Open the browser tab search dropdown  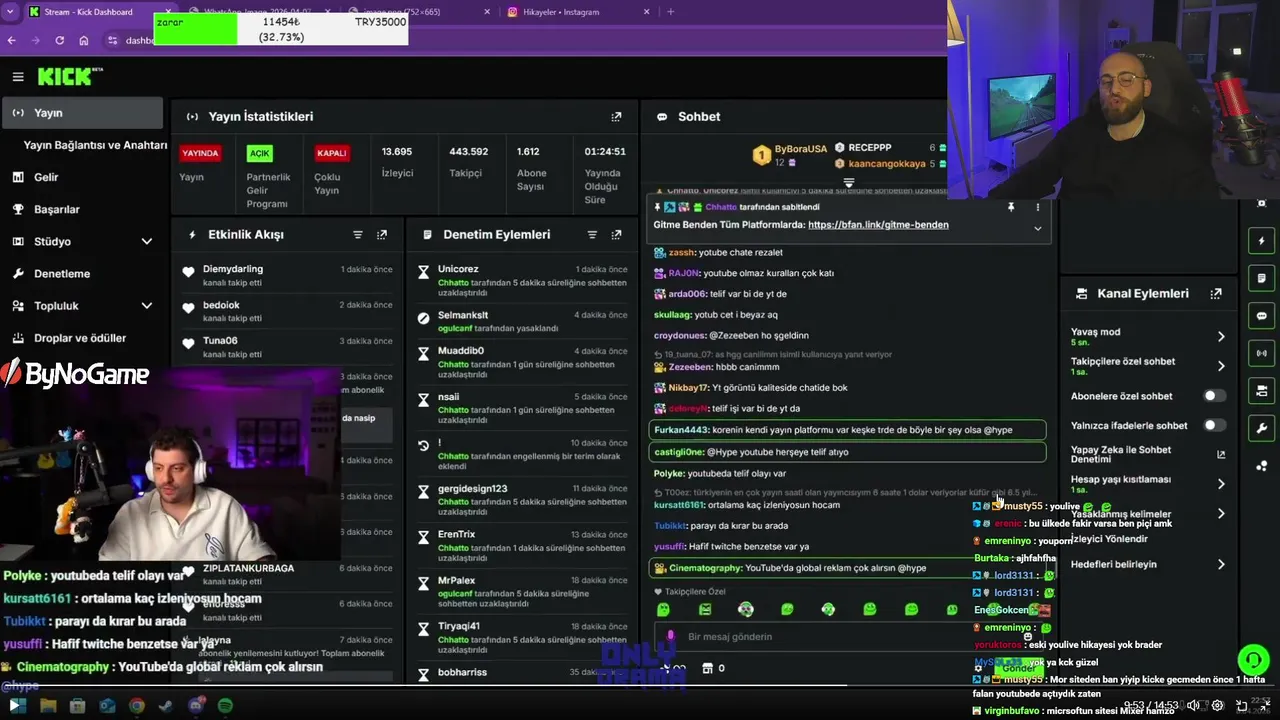tap(10, 12)
